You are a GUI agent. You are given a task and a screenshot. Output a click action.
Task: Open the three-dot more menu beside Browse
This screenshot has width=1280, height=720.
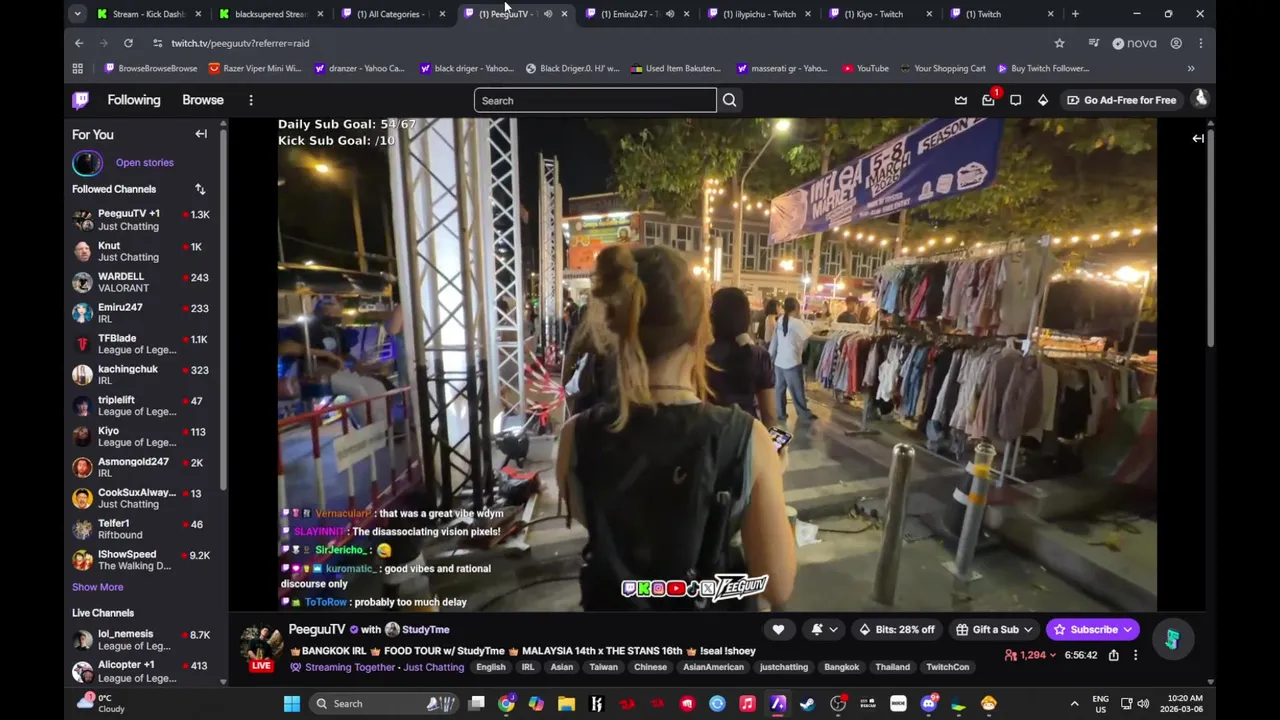(x=251, y=100)
